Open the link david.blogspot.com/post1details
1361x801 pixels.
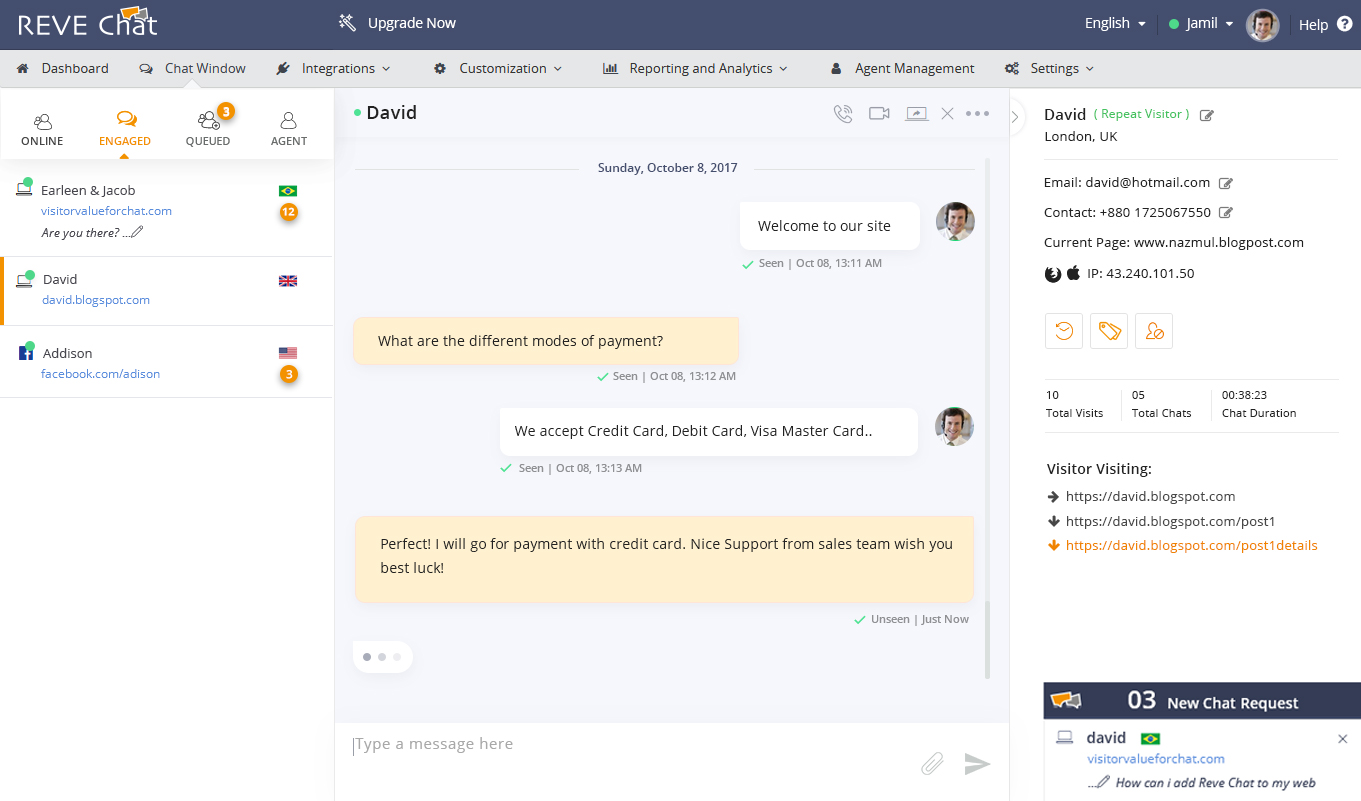click(x=1191, y=545)
